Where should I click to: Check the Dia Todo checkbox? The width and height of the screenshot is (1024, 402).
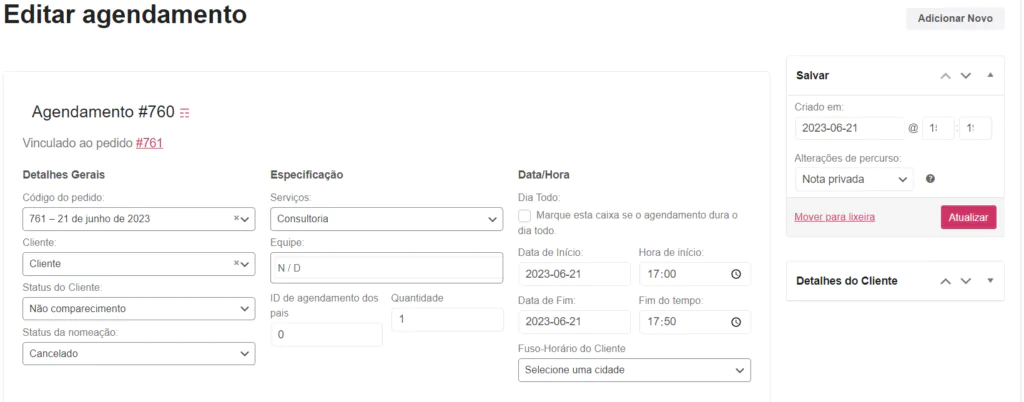[x=524, y=216]
